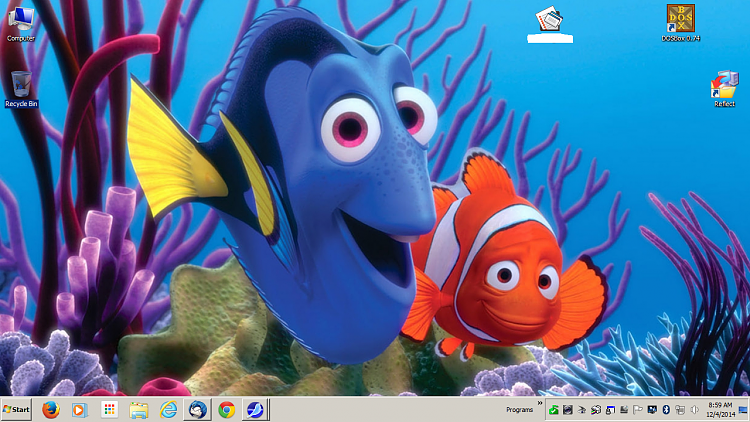The image size is (750, 422).
Task: Open the network connection tray icon
Action: tap(680, 410)
